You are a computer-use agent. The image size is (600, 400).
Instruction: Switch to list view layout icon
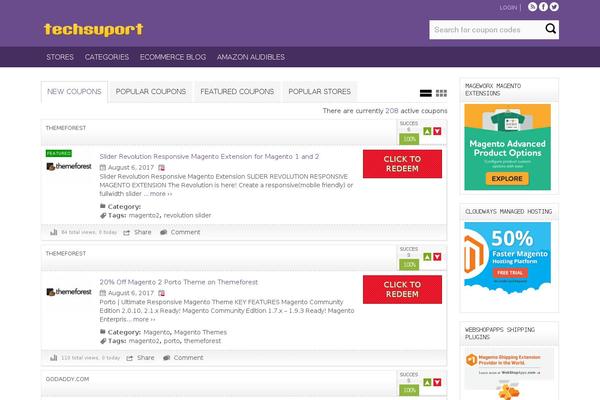426,93
